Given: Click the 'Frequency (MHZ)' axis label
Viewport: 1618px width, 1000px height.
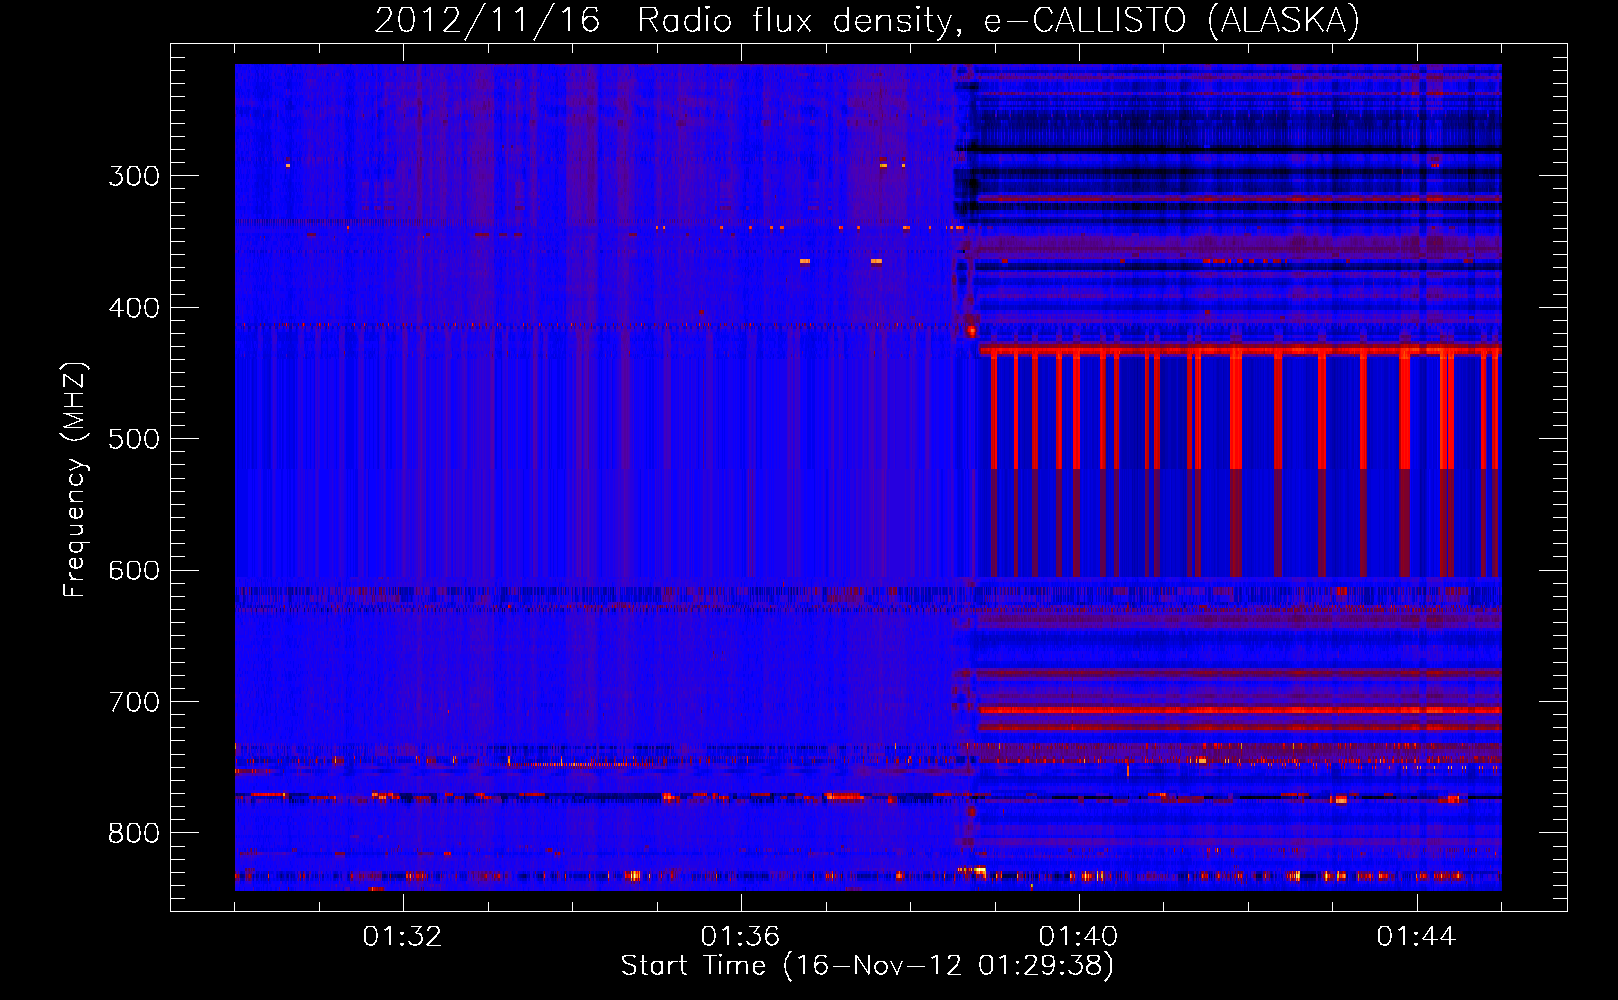Looking at the screenshot, I should tap(75, 479).
